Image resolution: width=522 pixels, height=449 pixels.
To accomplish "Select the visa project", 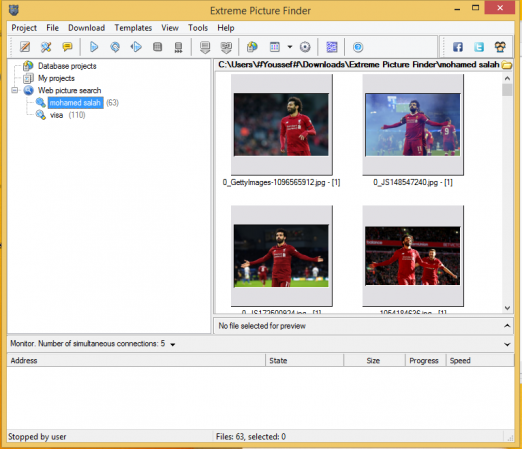I will click(56, 115).
